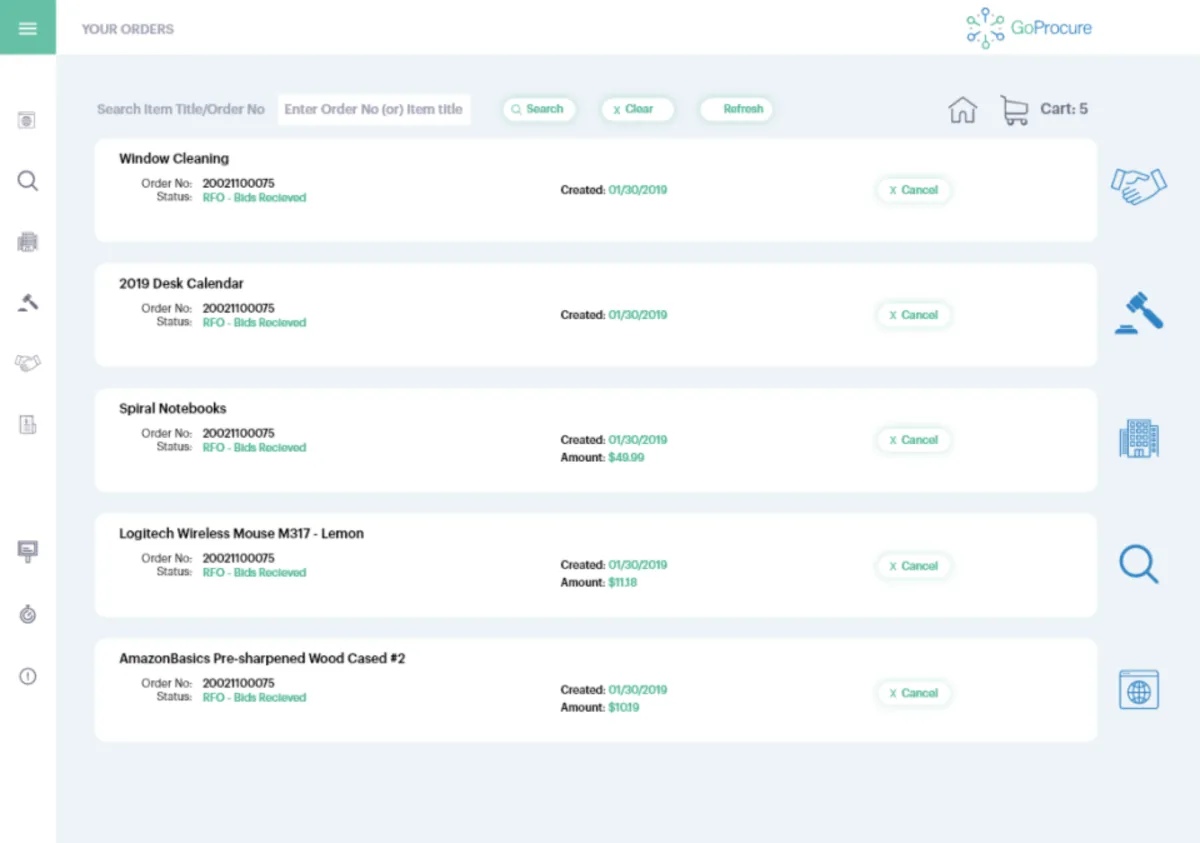Screen dimensions: 1200x843
Task: Click the monitor board icon in left sidebar
Action: (x=28, y=551)
